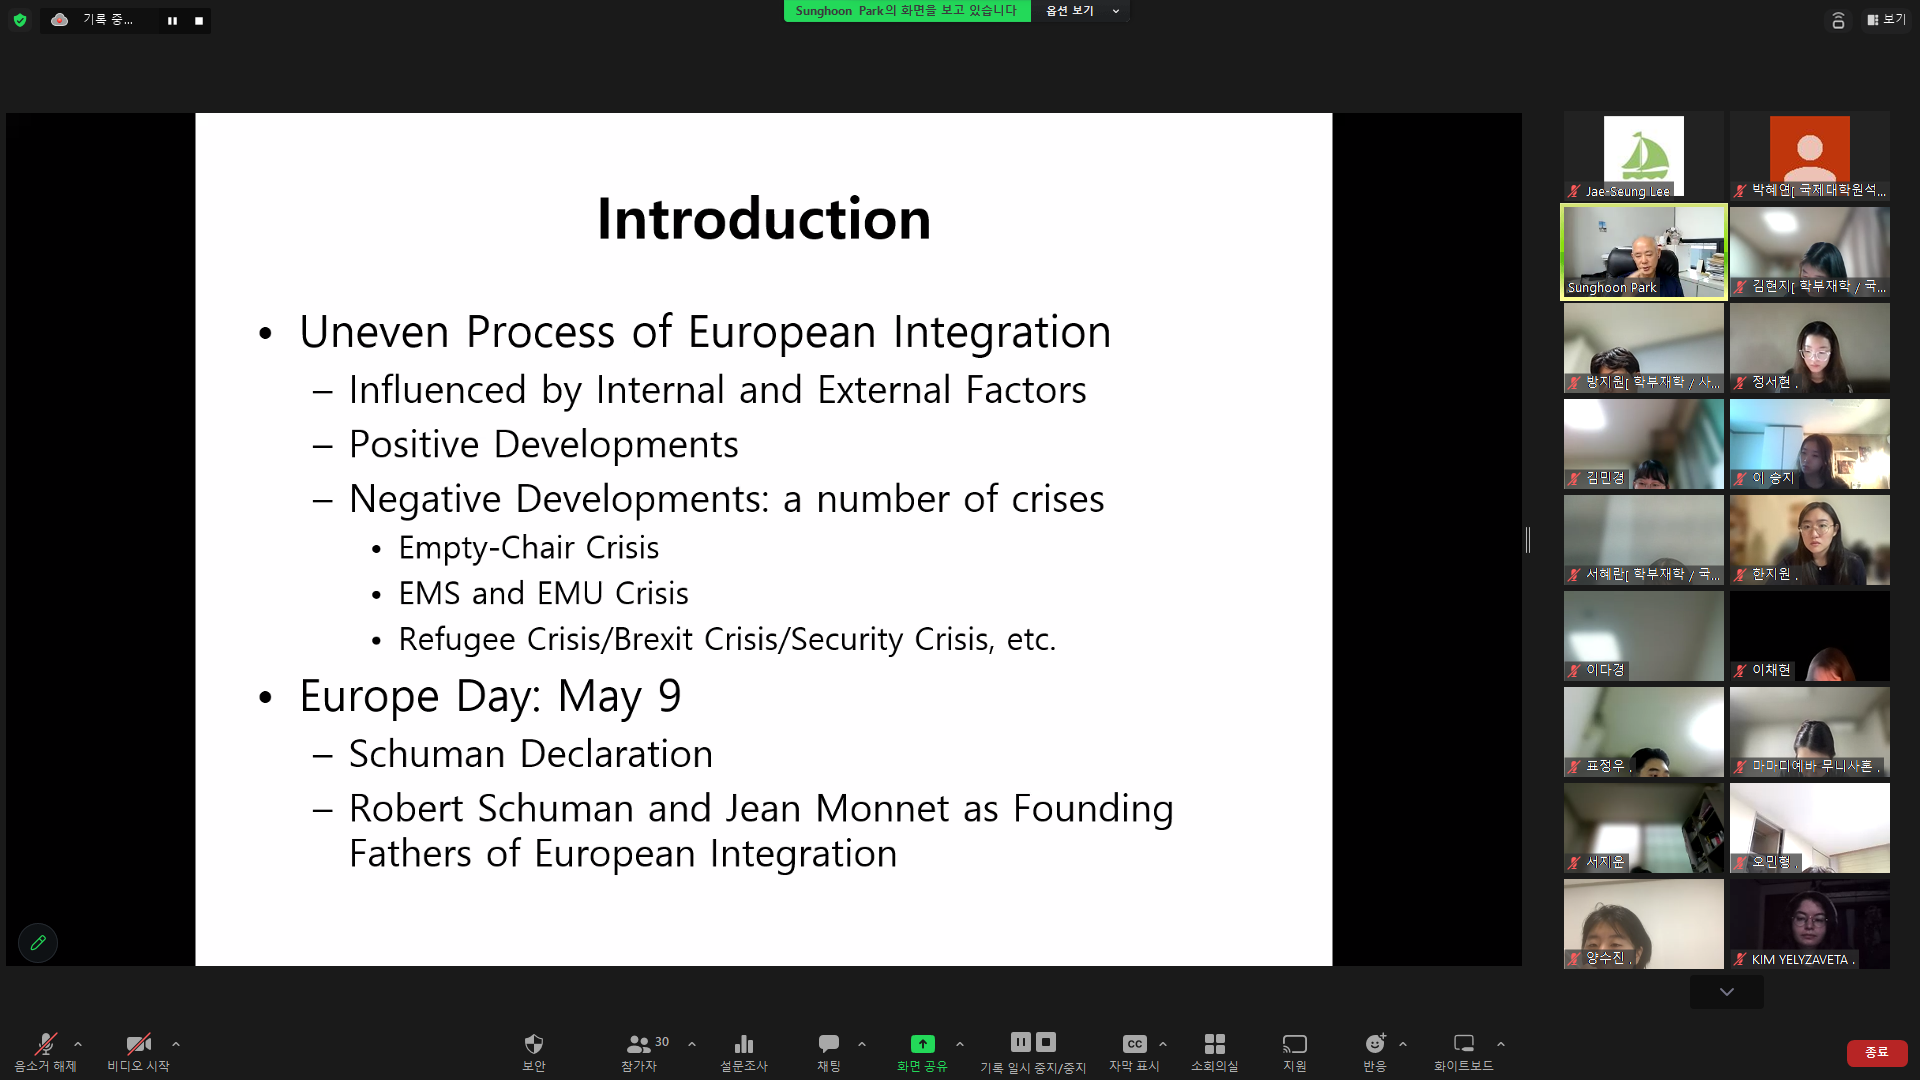The height and width of the screenshot is (1080, 1920).
Task: Expand audio options arrow next to microphone
Action: point(78,1044)
